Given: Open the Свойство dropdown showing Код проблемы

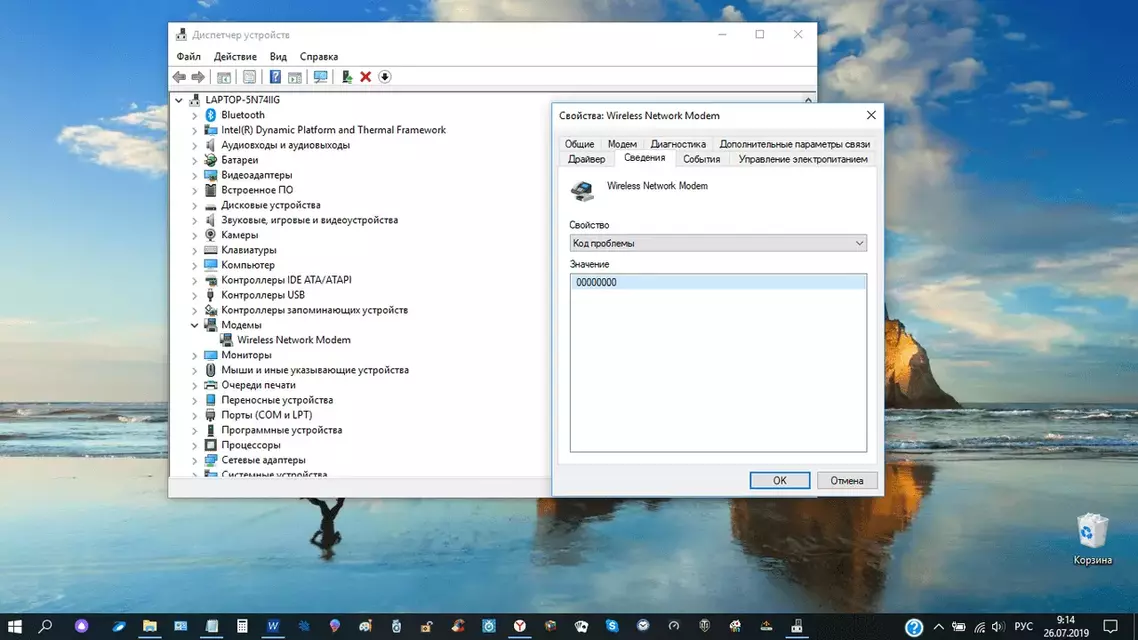Looking at the screenshot, I should coord(717,242).
